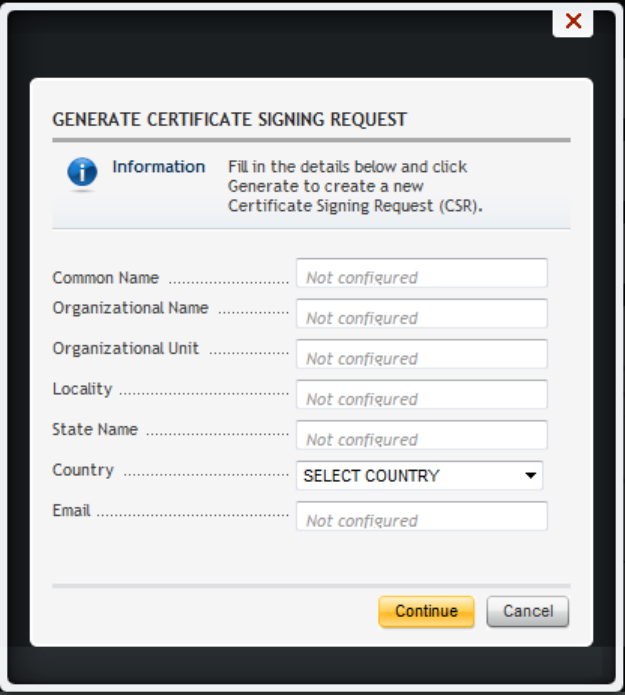625x695 pixels.
Task: Click the Generate Certificate Signing Request heading
Action: [229, 120]
